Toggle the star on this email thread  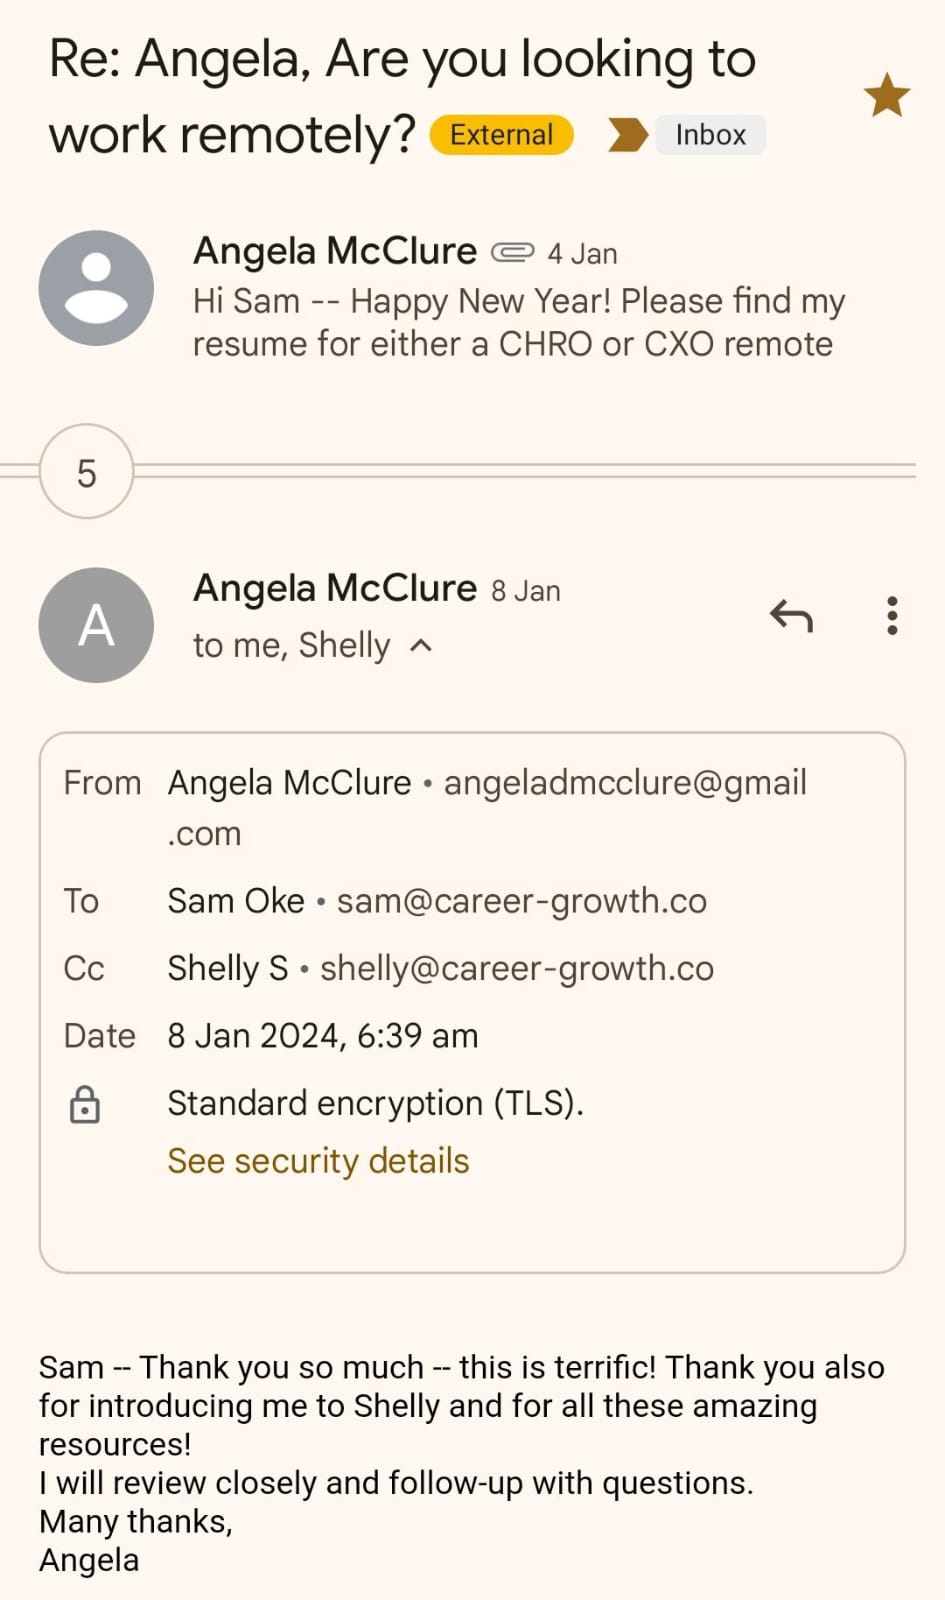(x=886, y=96)
